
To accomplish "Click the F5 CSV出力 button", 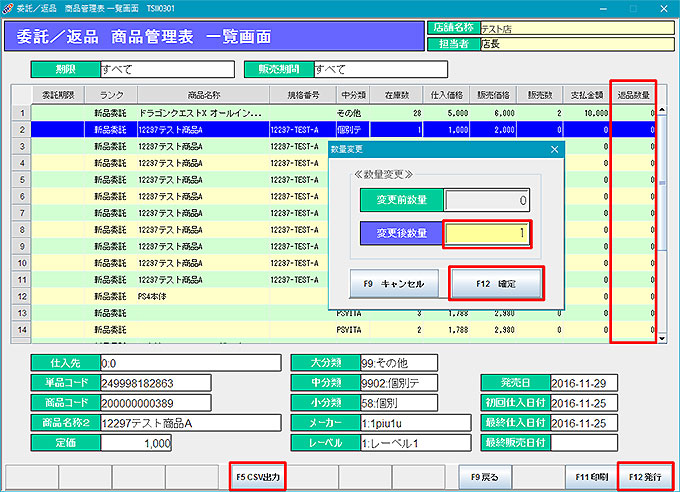I will [x=258, y=477].
